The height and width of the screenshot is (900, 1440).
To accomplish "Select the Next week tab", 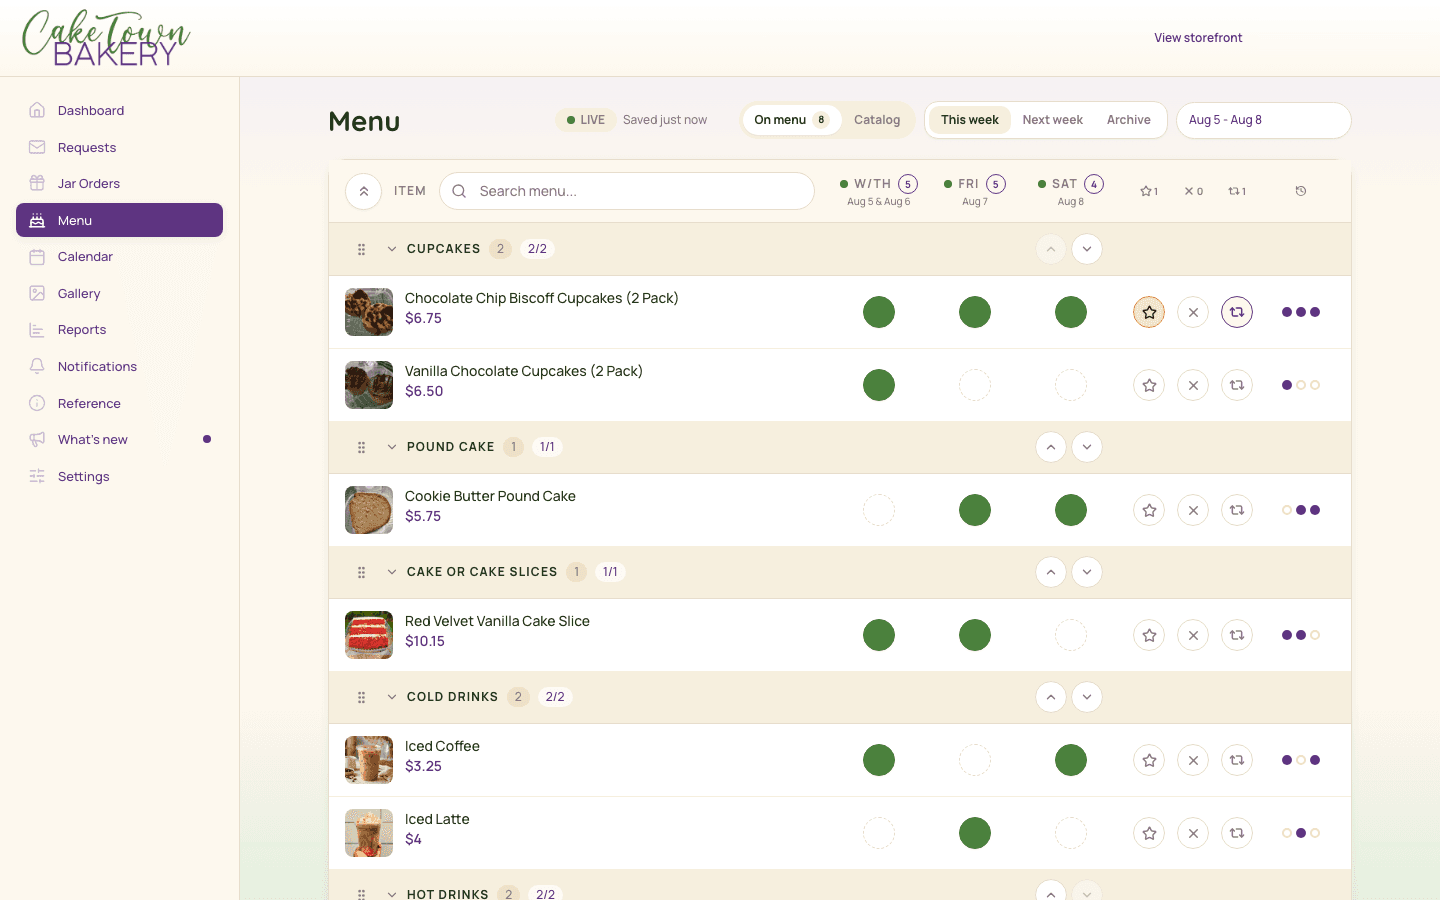I will tap(1053, 120).
